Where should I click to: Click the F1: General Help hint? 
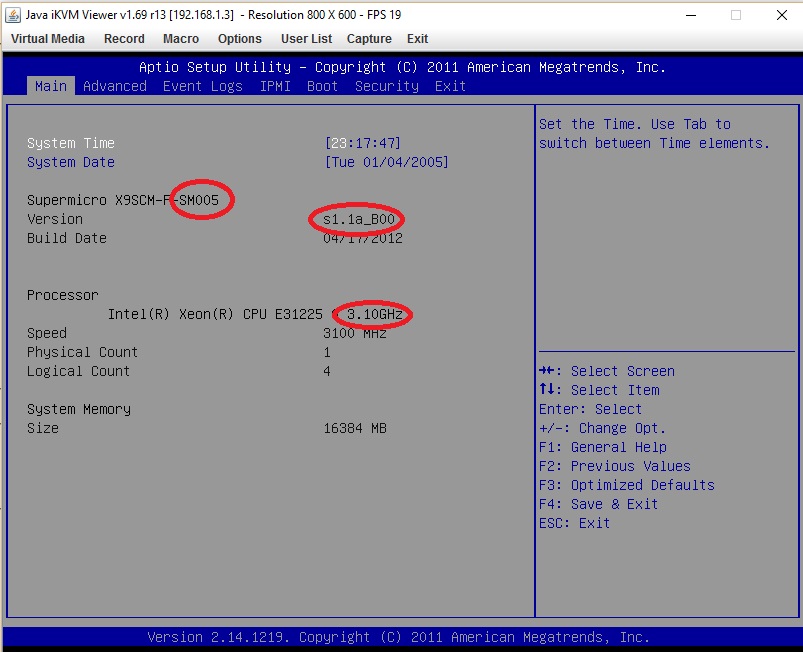(603, 447)
